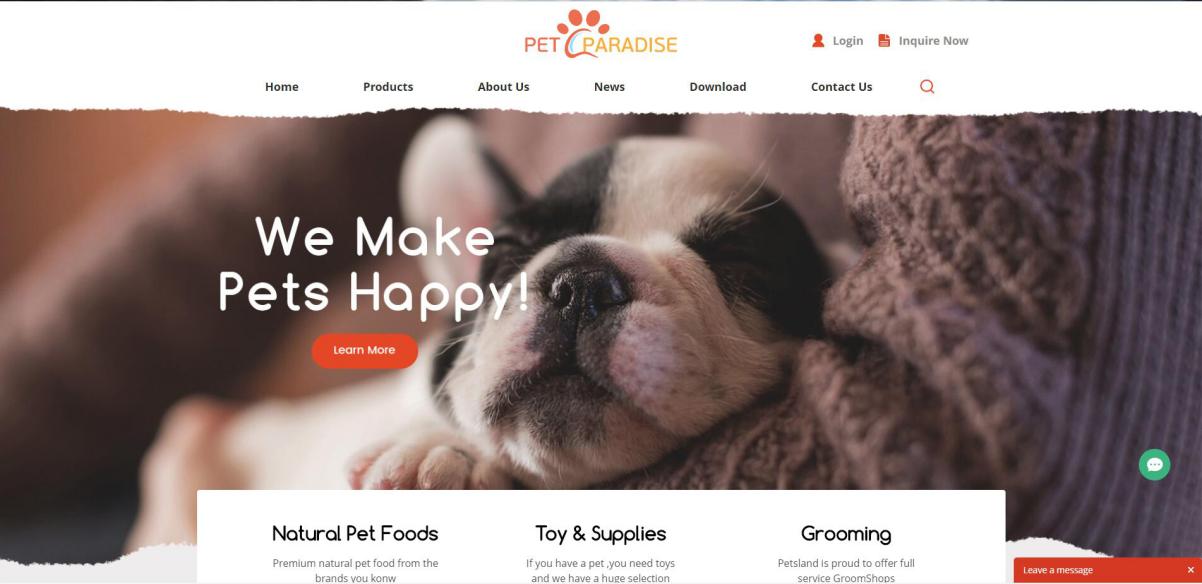Open the Grooming section heading

846,534
